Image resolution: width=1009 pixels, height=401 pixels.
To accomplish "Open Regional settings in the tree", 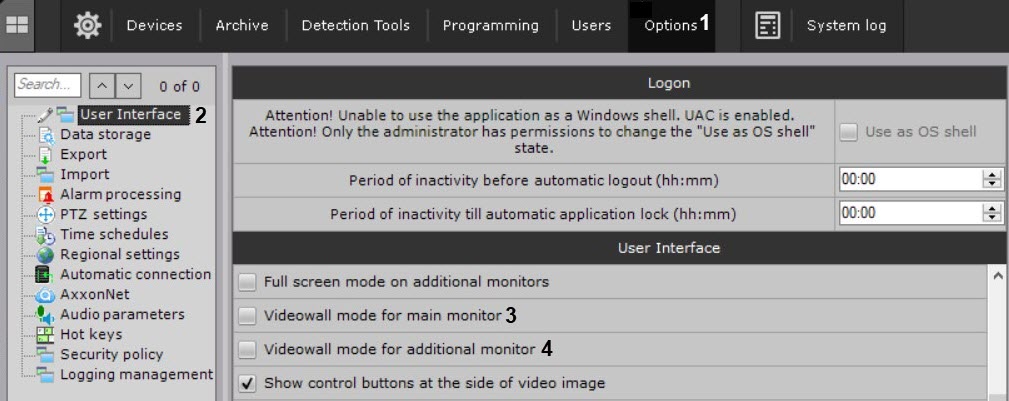I will (x=120, y=254).
